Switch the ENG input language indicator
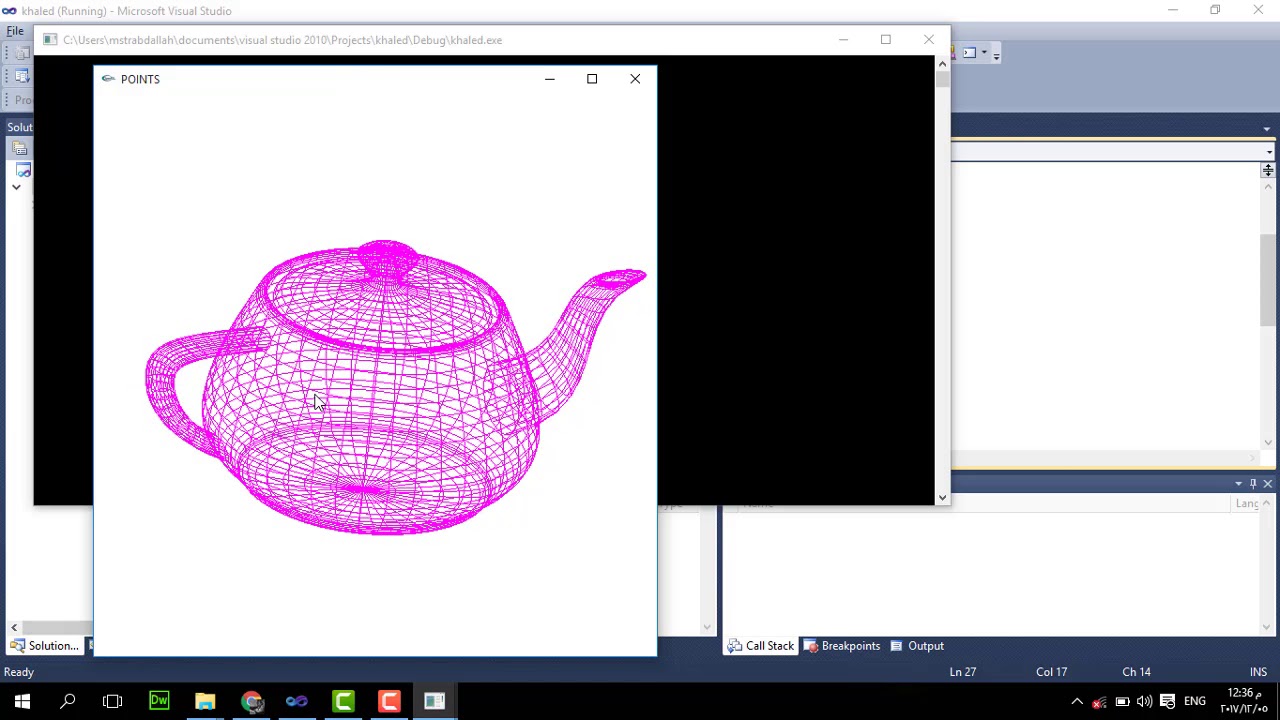 1195,701
